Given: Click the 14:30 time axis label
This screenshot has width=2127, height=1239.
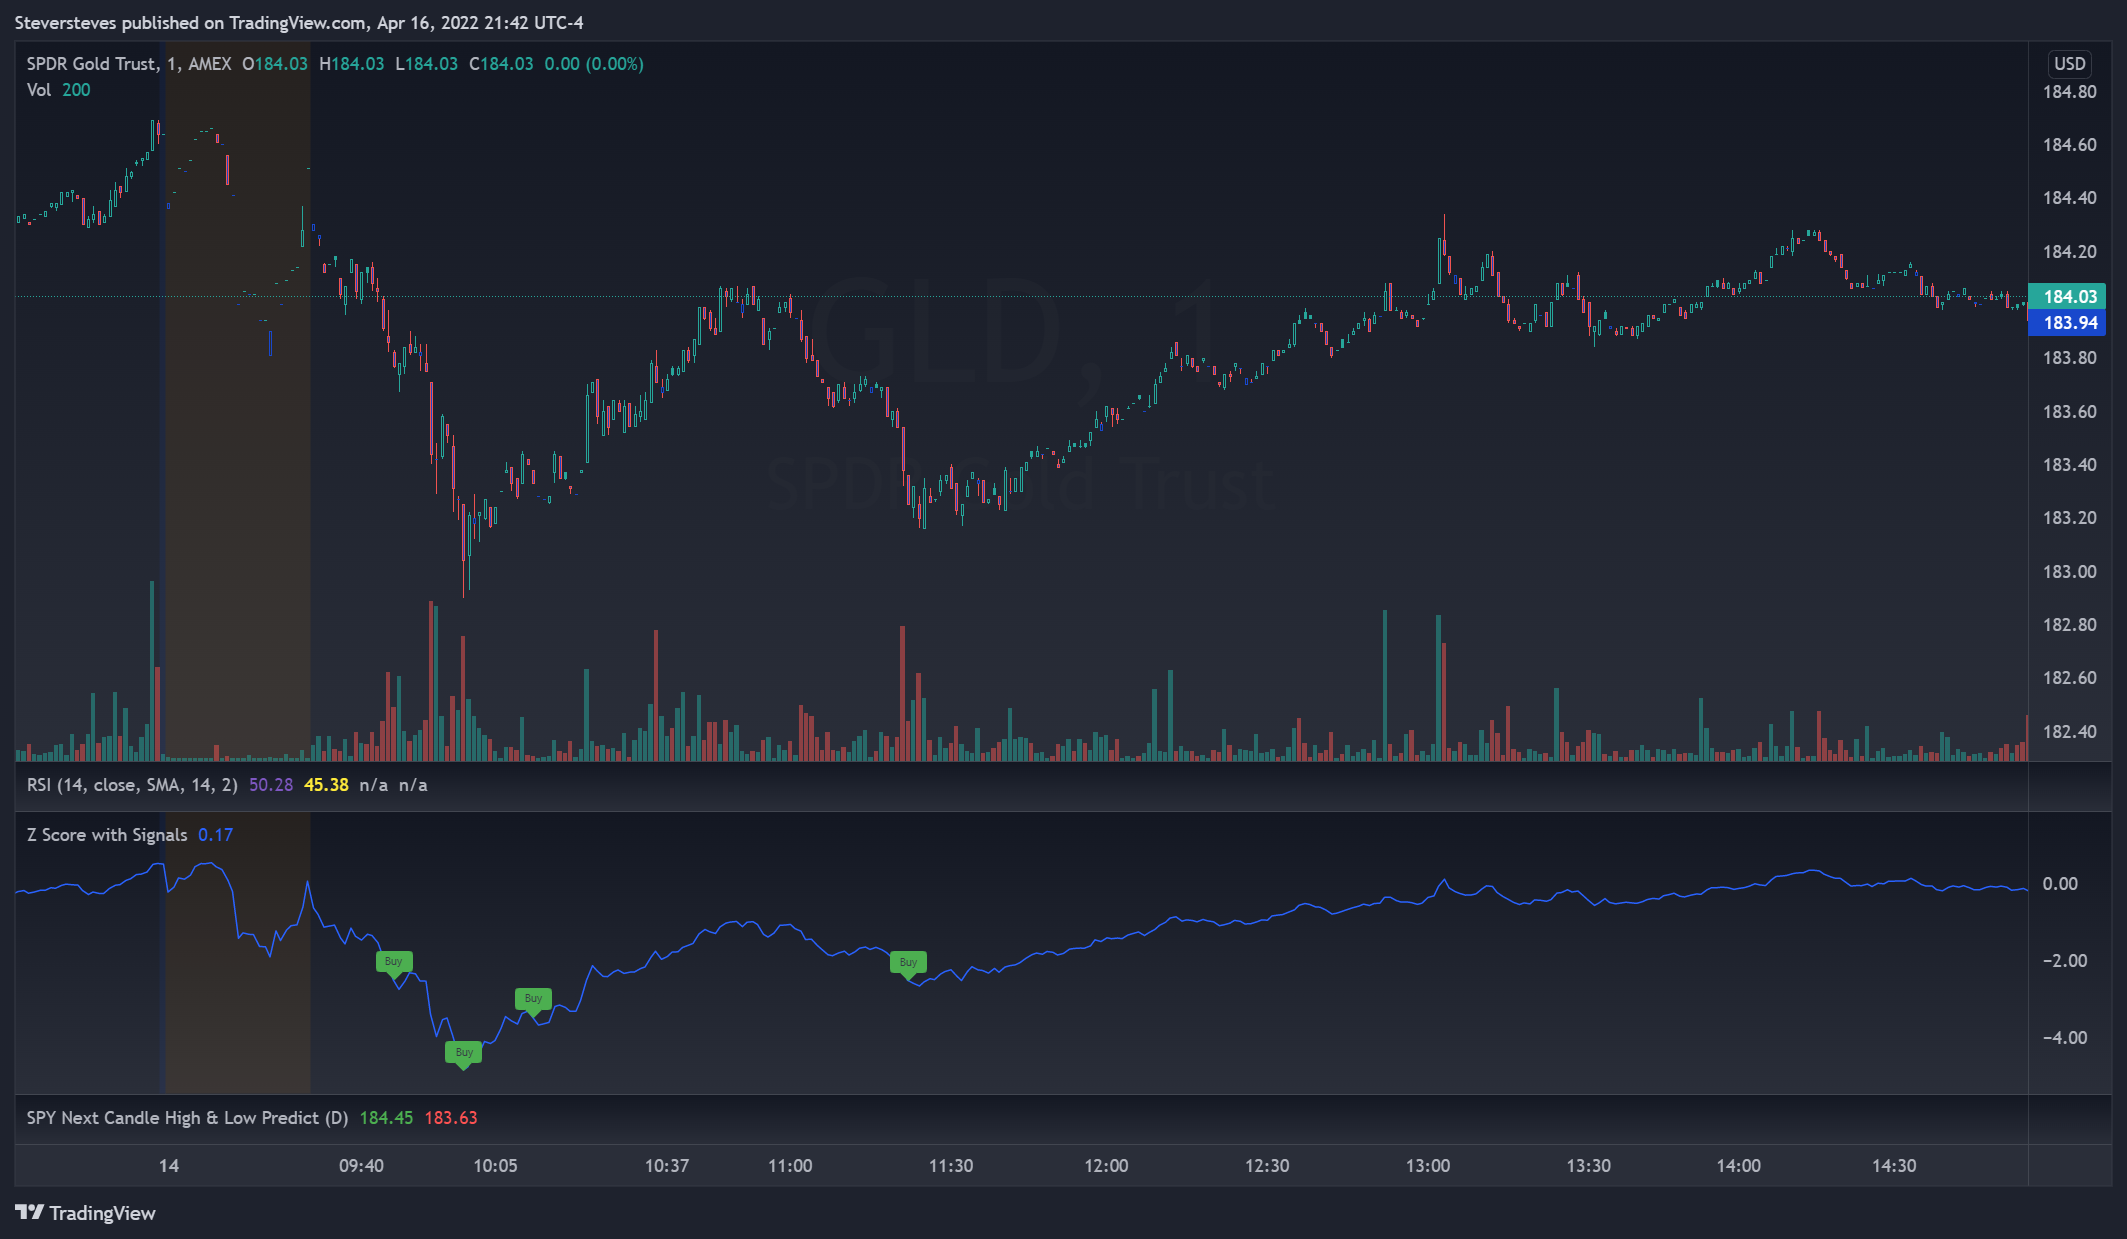Looking at the screenshot, I should pos(1894,1166).
